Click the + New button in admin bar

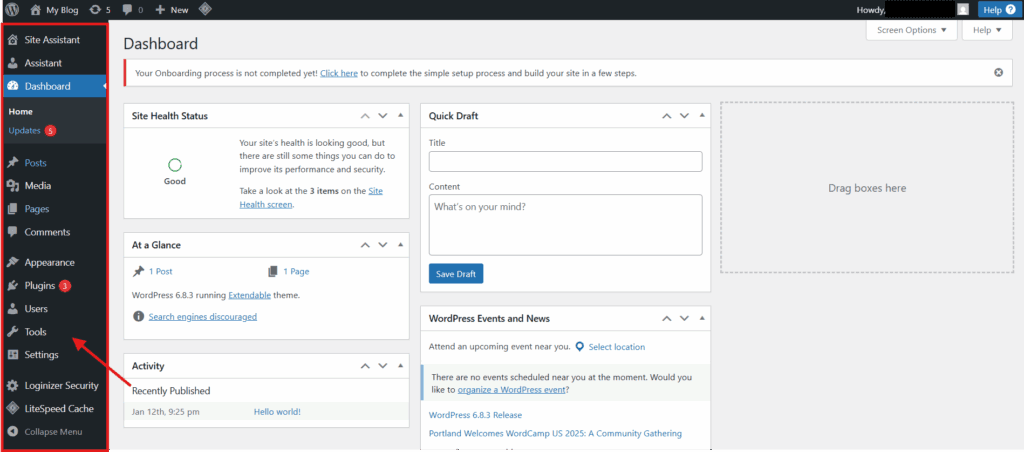172,9
